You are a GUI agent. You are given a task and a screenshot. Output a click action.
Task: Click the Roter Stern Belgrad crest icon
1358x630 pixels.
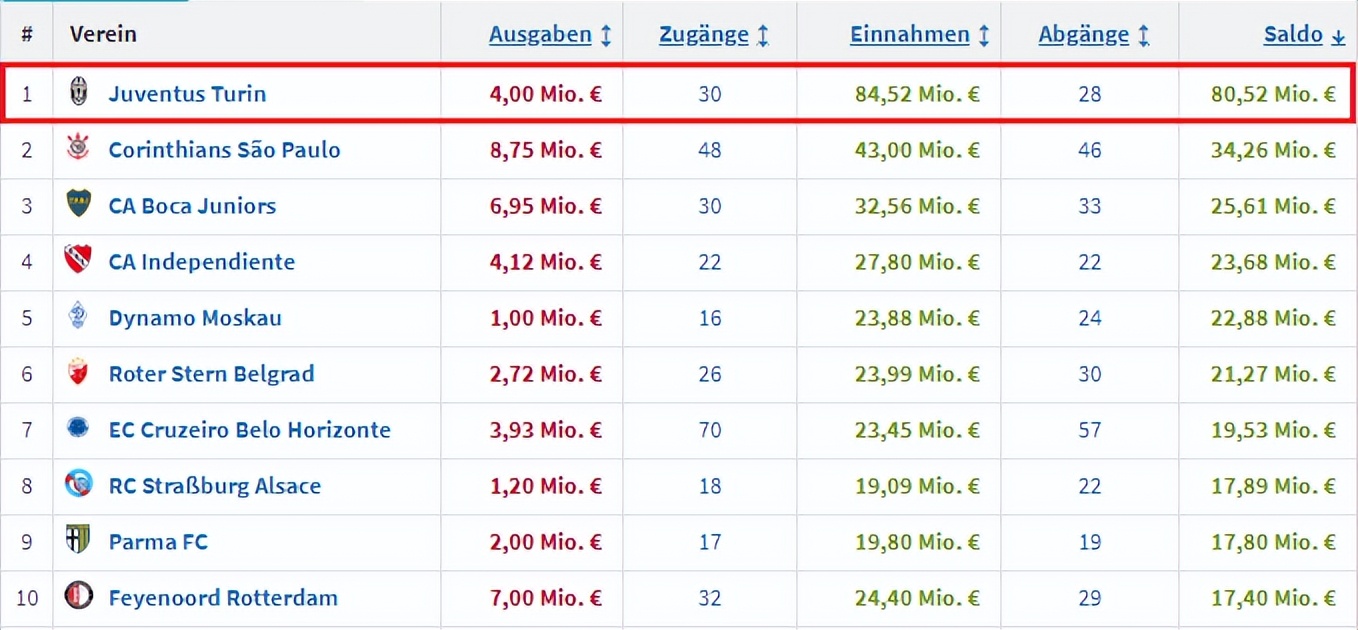[x=78, y=373]
